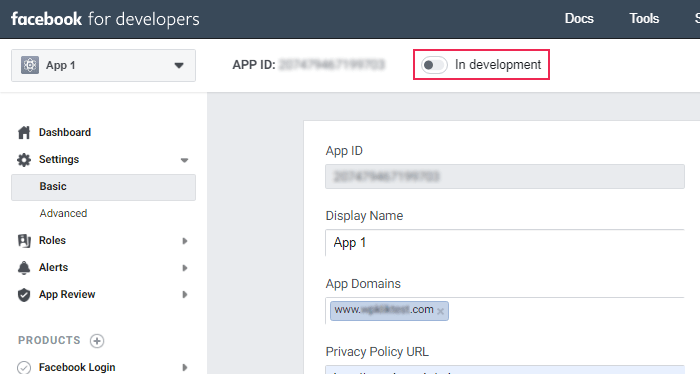Open the Roles menu item
The height and width of the screenshot is (374, 700).
click(52, 240)
